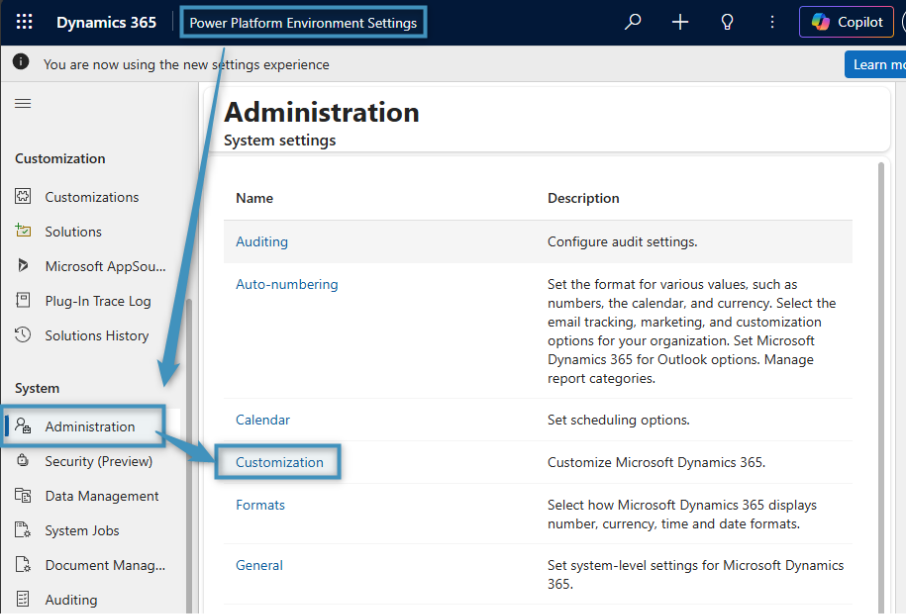Click the Power Platform Environment Settings title
906x615 pixels.
pyautogui.click(x=303, y=23)
